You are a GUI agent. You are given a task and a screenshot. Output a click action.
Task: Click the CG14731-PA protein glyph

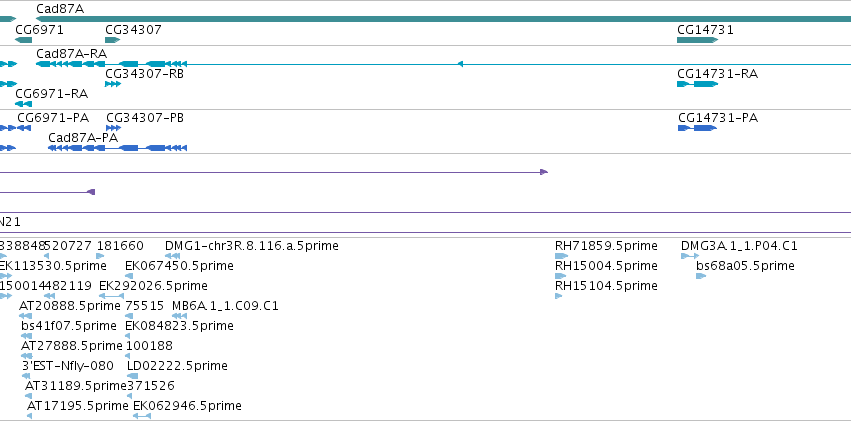(697, 128)
